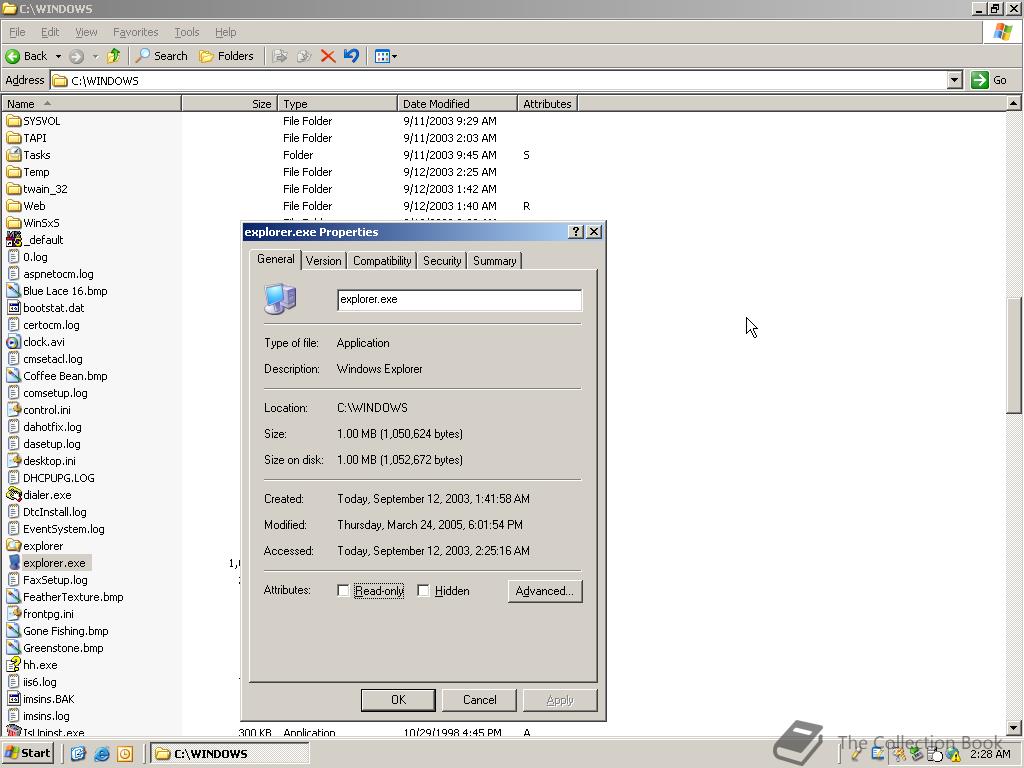The width and height of the screenshot is (1024, 768).
Task: Click the C:\WINDOWS taskbar button
Action: [x=230, y=754]
